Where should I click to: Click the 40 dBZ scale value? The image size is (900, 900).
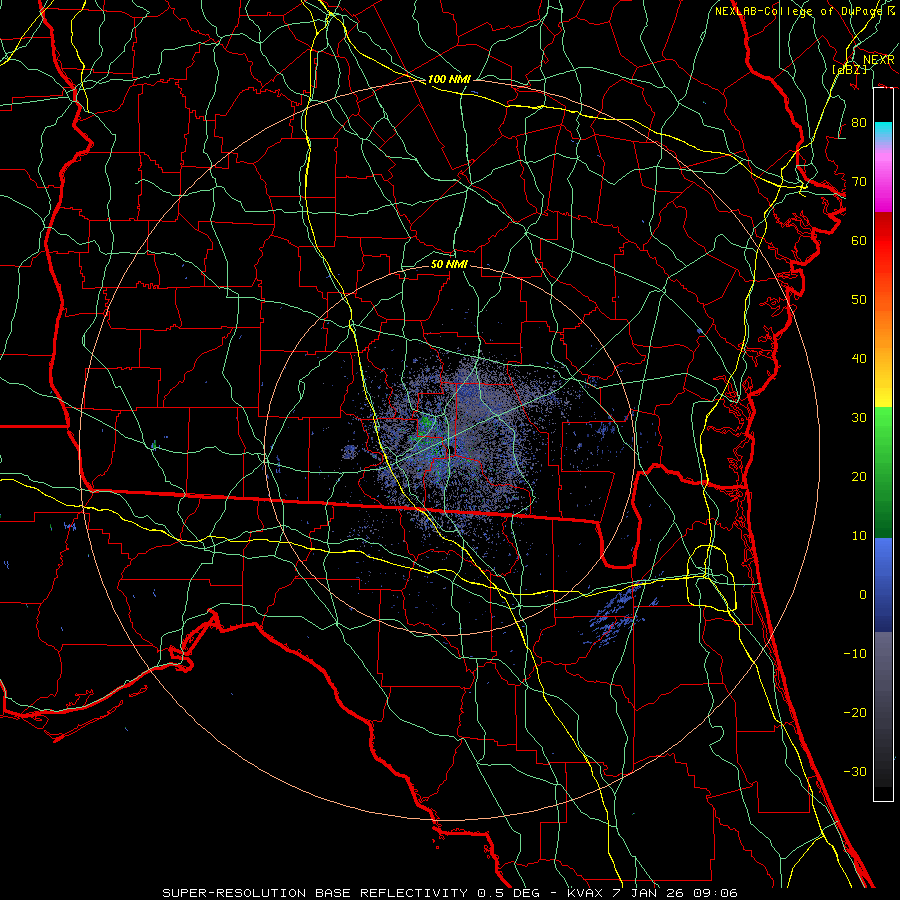click(859, 359)
